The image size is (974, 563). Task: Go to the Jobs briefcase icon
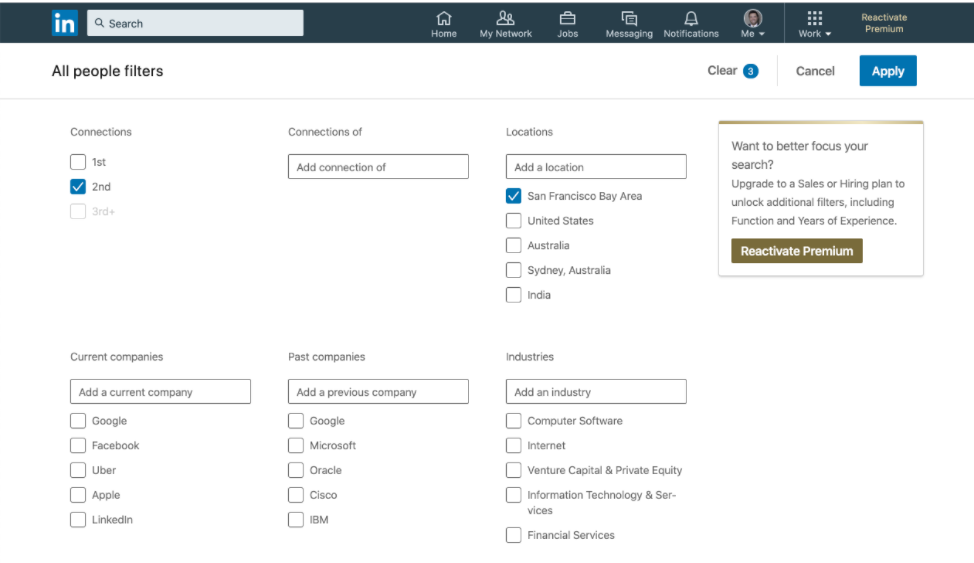tap(567, 18)
